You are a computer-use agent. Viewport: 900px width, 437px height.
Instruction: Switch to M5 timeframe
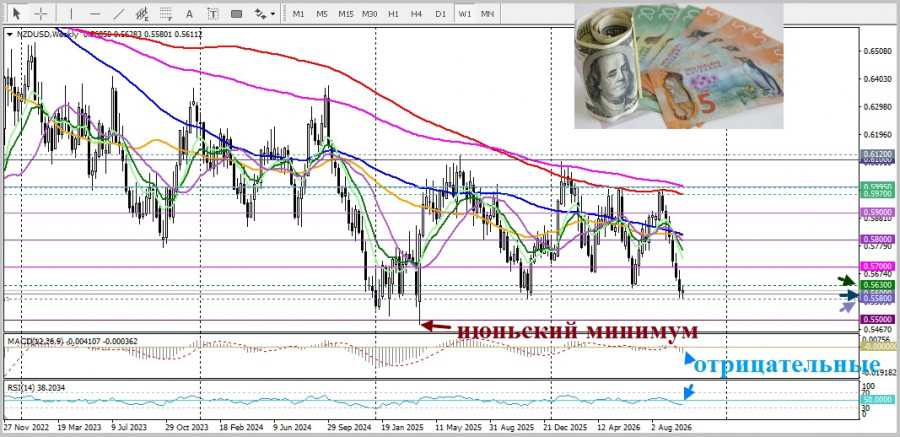[x=322, y=13]
